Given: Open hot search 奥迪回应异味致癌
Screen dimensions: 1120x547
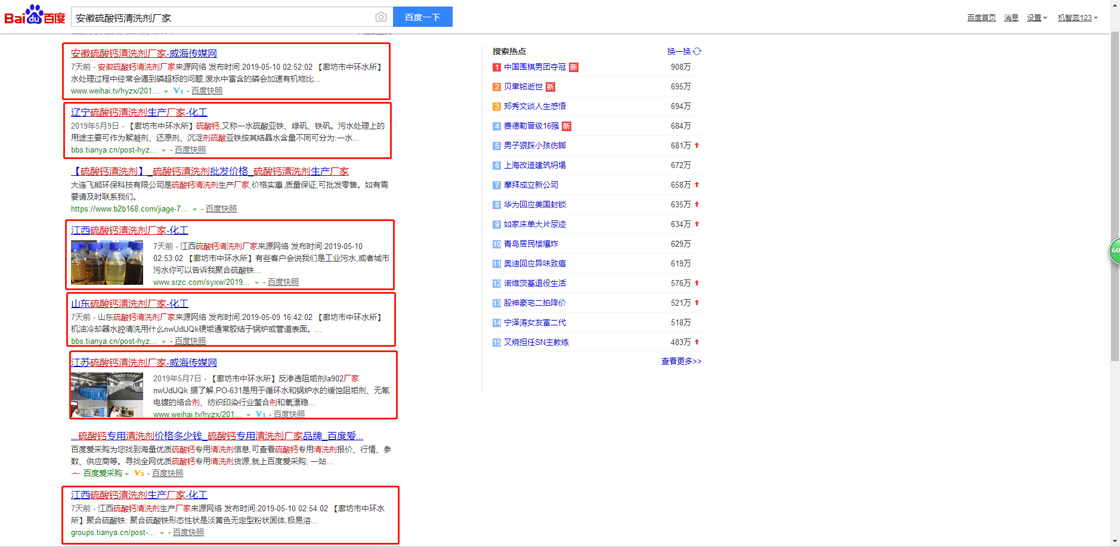Looking at the screenshot, I should [535, 264].
